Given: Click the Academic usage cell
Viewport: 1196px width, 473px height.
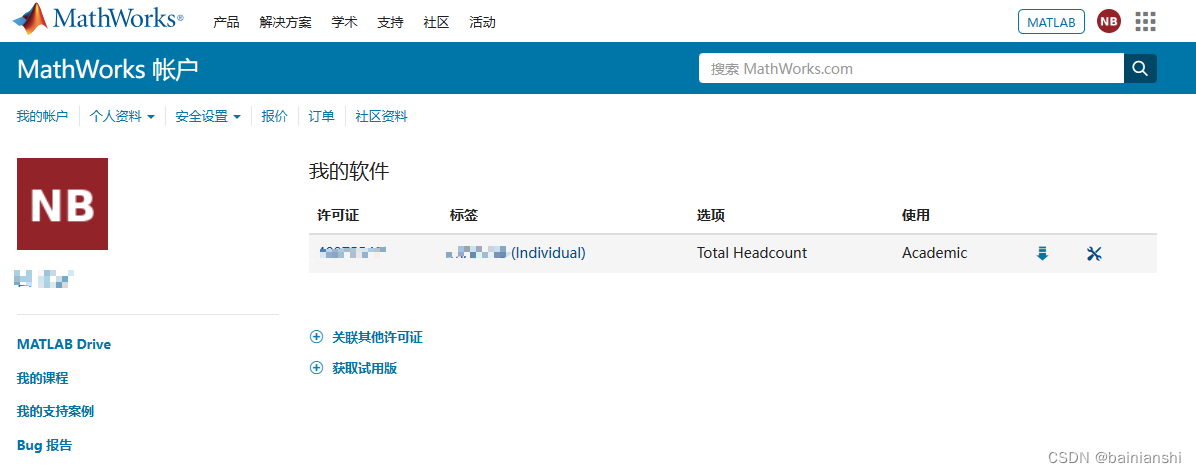Looking at the screenshot, I should coord(934,253).
